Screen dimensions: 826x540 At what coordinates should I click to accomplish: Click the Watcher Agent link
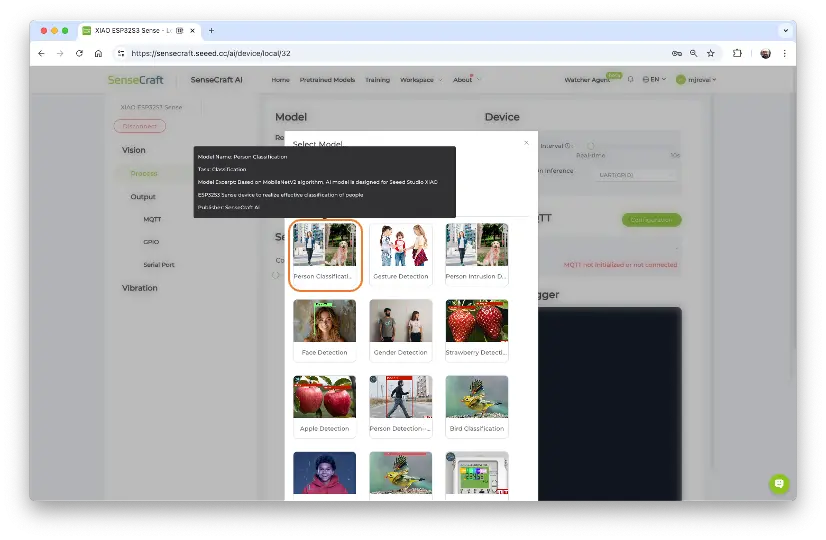(x=586, y=80)
